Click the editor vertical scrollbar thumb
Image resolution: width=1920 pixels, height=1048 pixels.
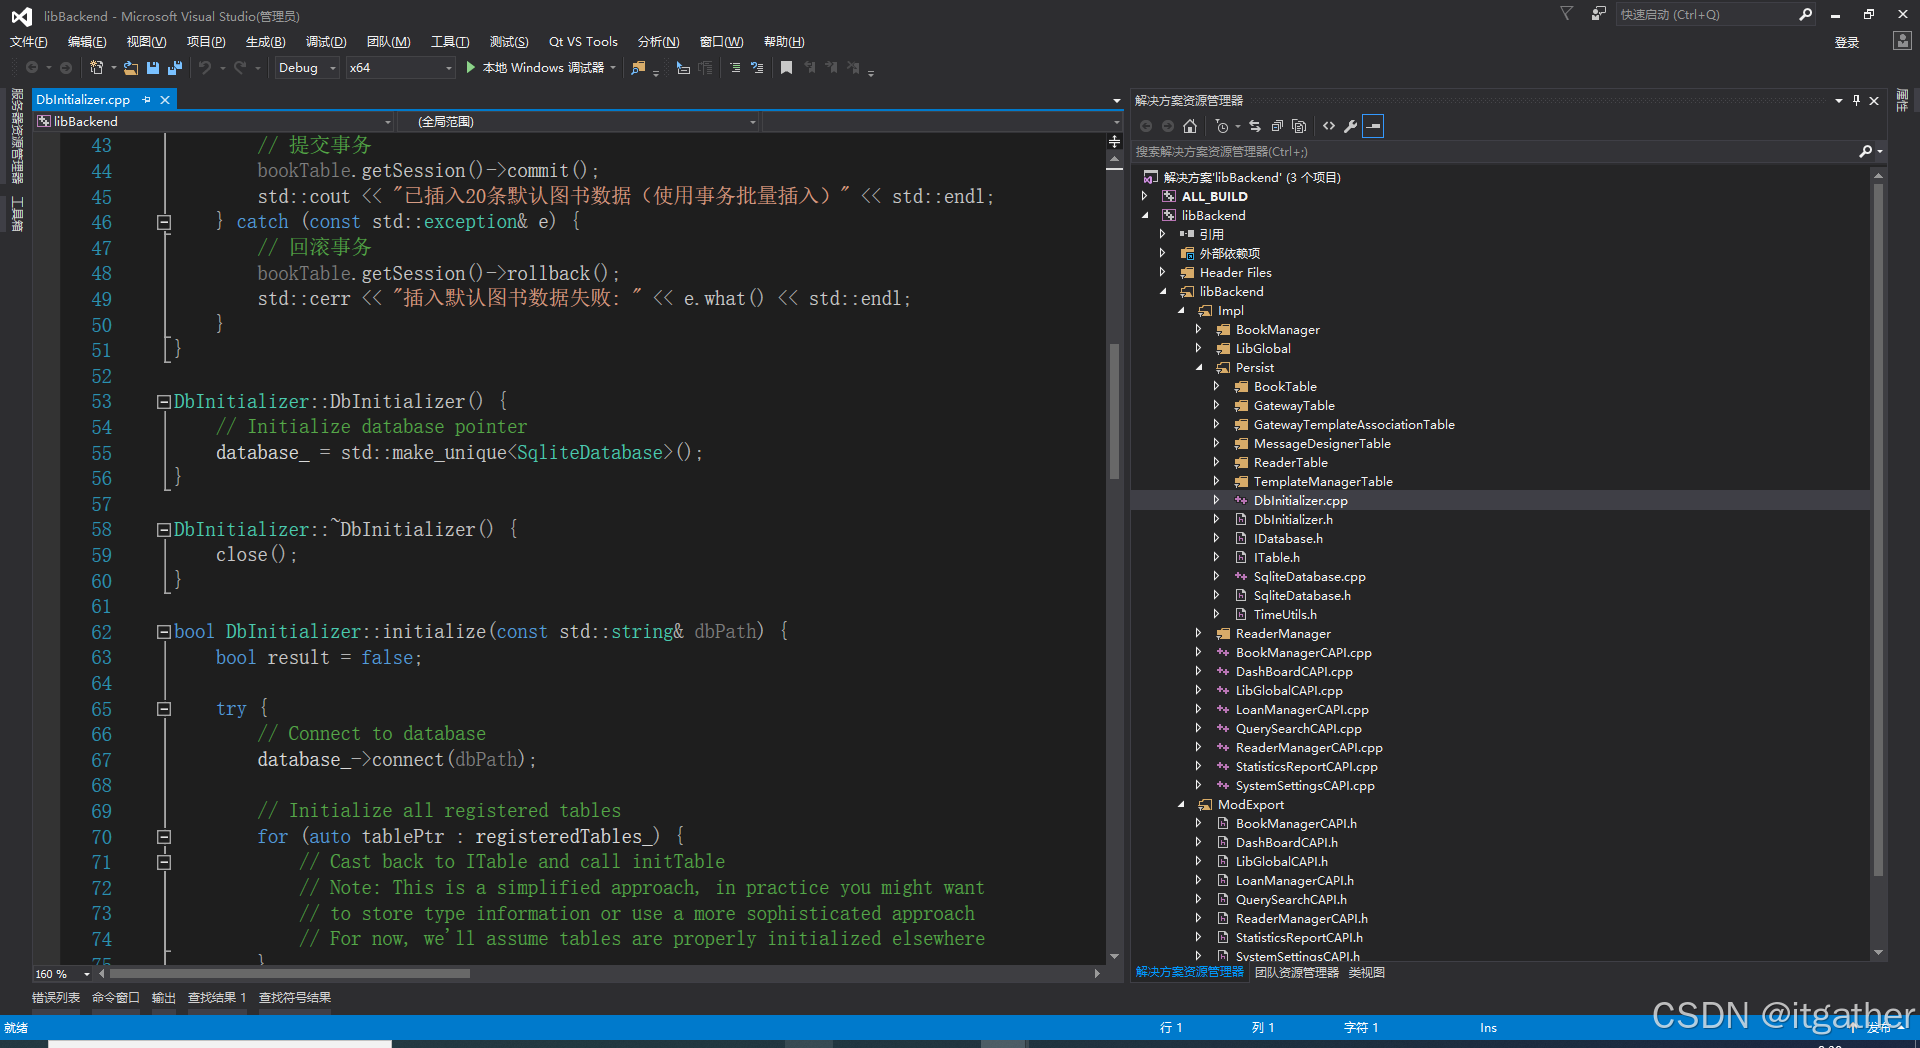click(x=1114, y=410)
